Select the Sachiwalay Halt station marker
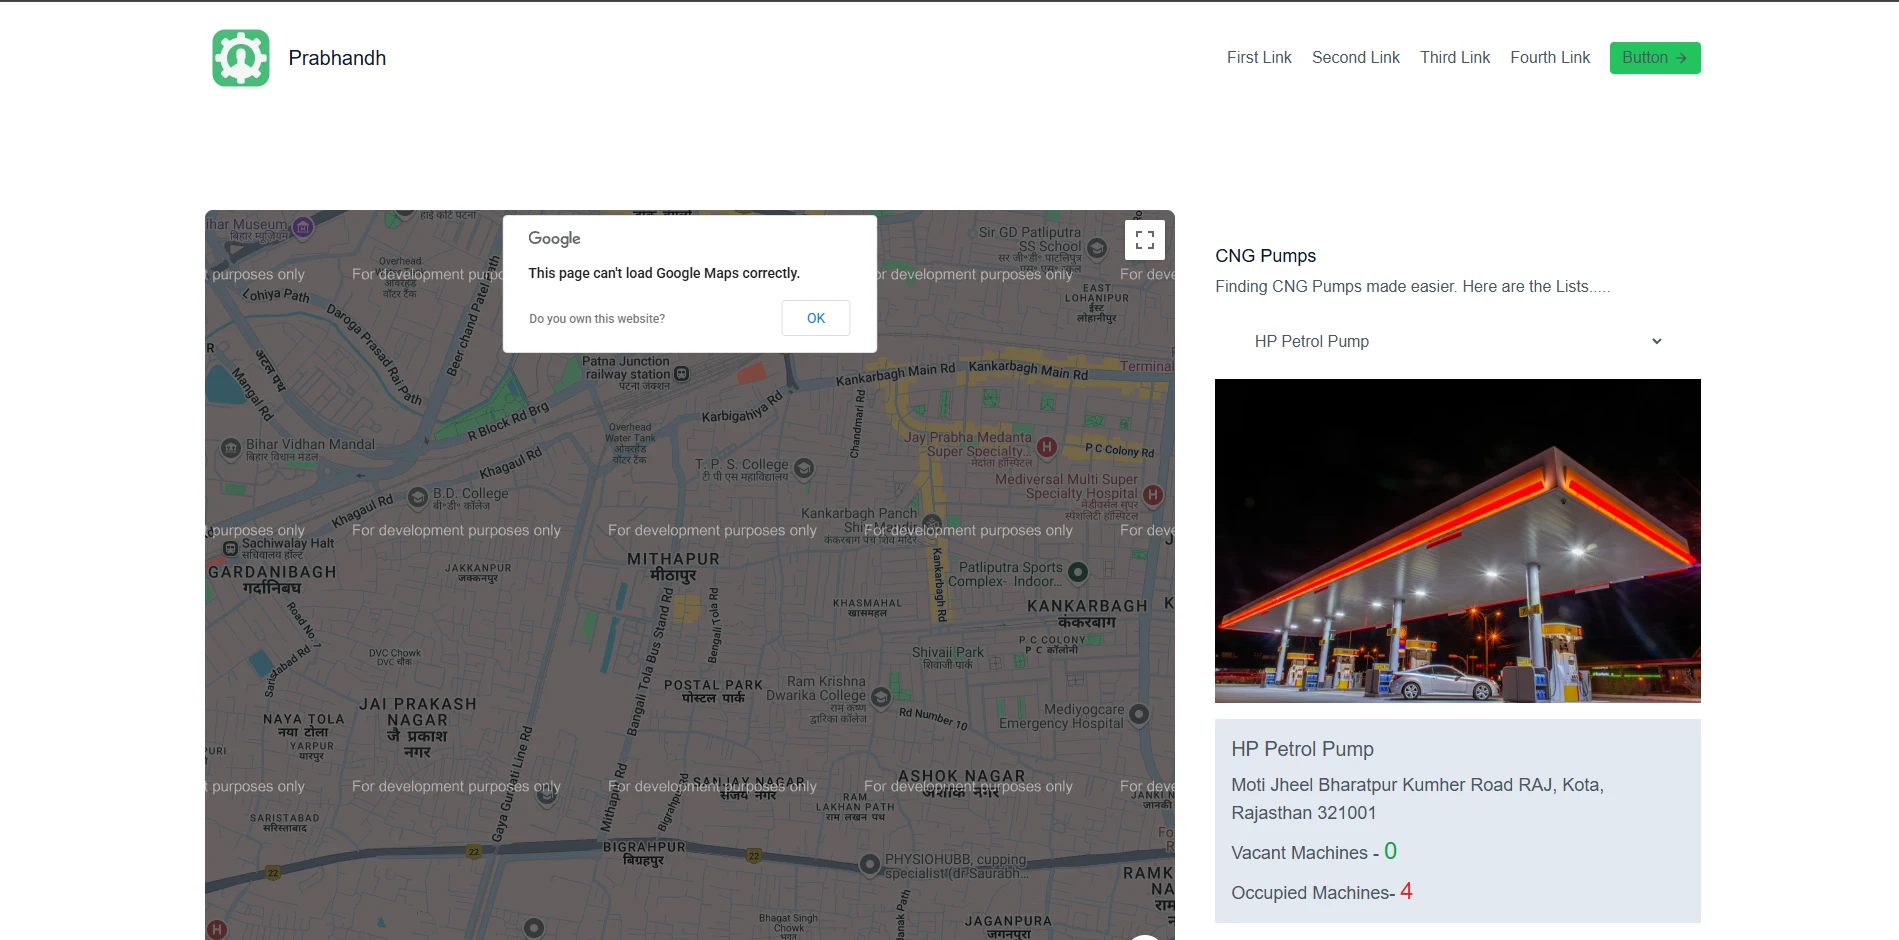 tap(231, 549)
